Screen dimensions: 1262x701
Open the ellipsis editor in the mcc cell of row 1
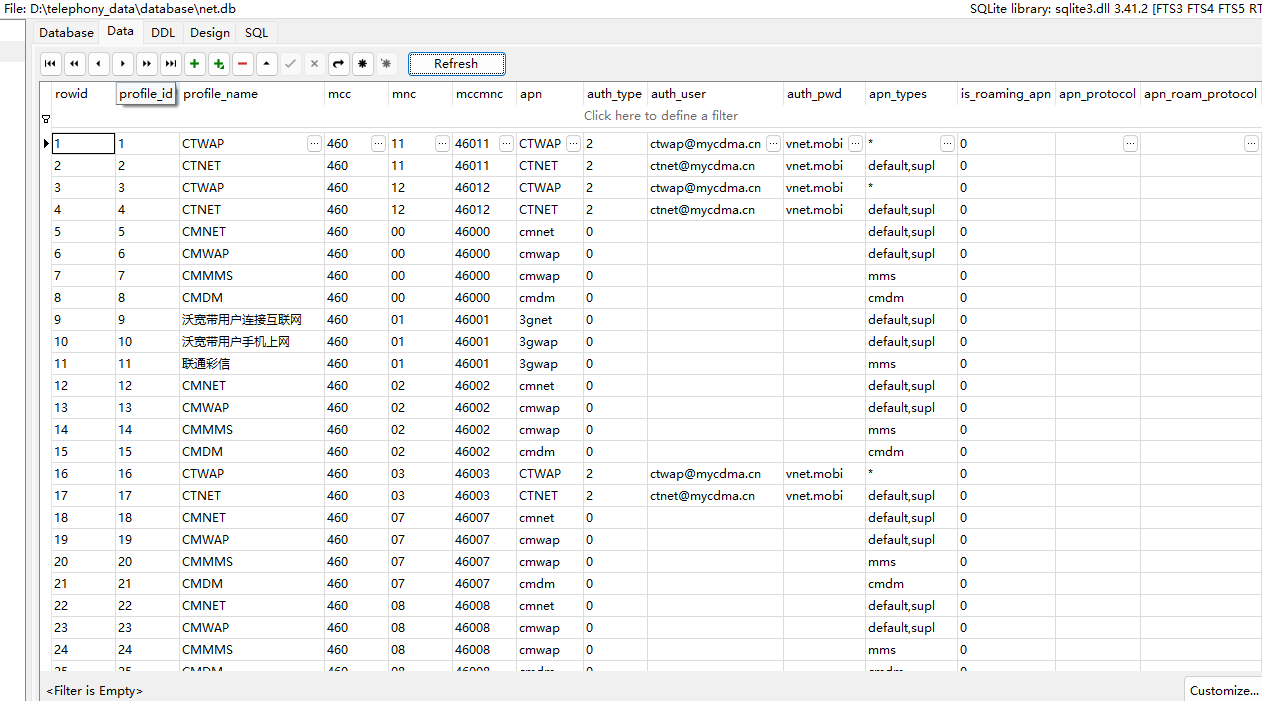click(378, 144)
